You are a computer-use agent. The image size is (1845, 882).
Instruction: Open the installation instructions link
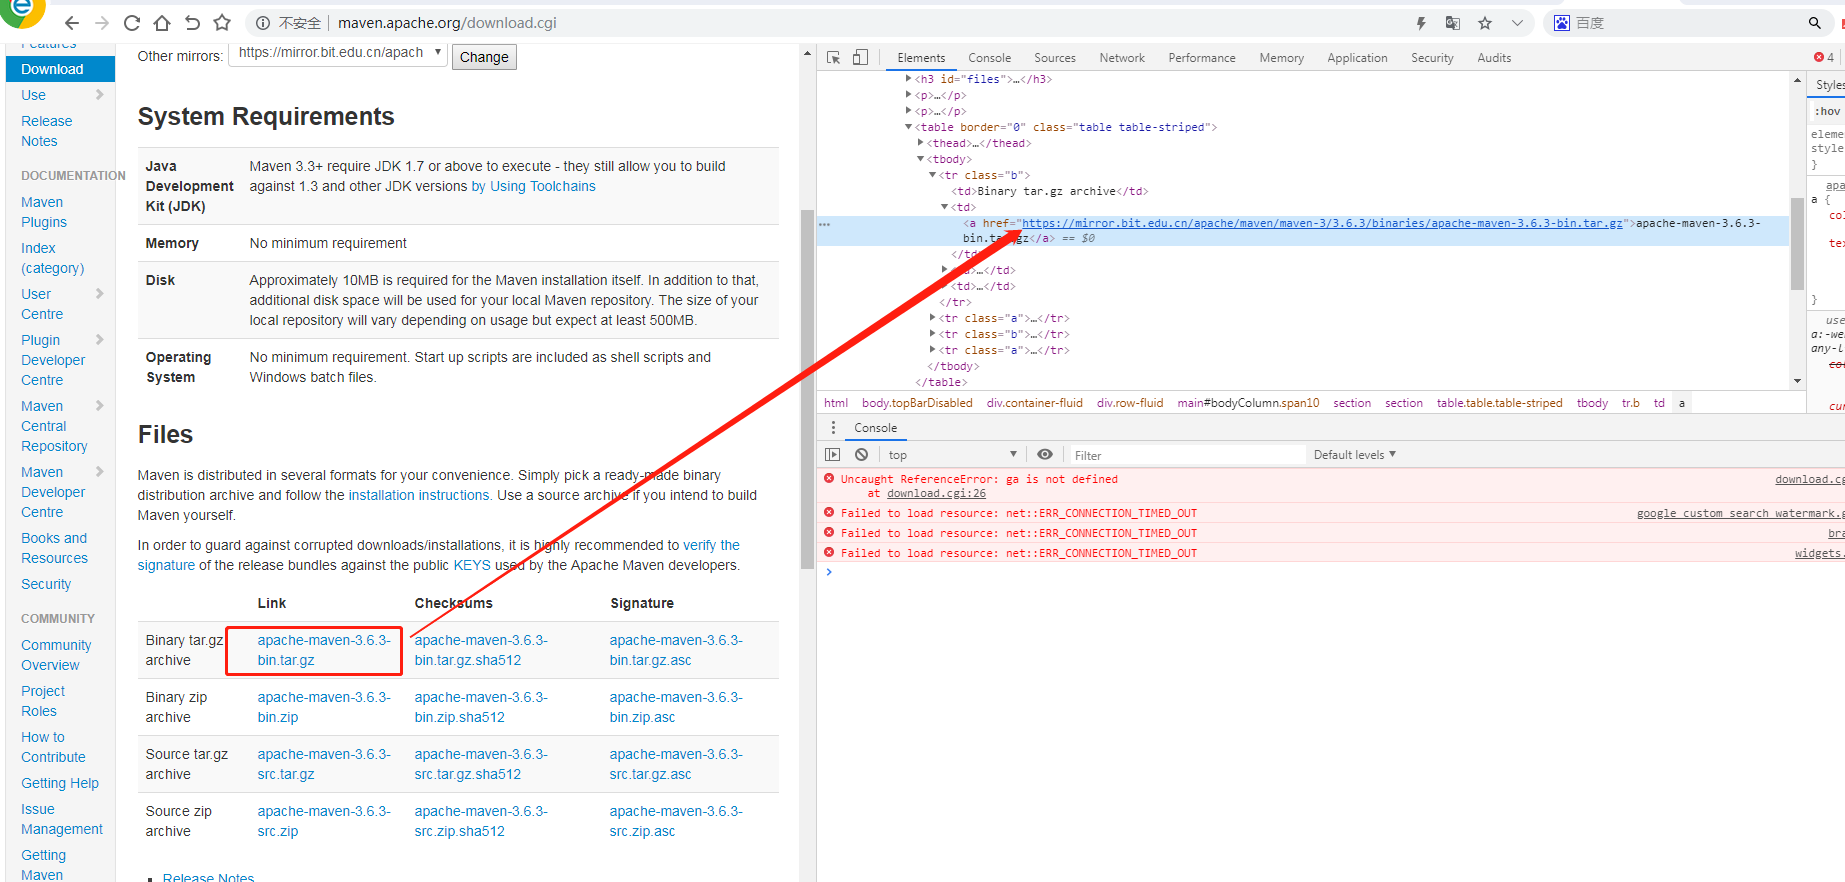(419, 495)
